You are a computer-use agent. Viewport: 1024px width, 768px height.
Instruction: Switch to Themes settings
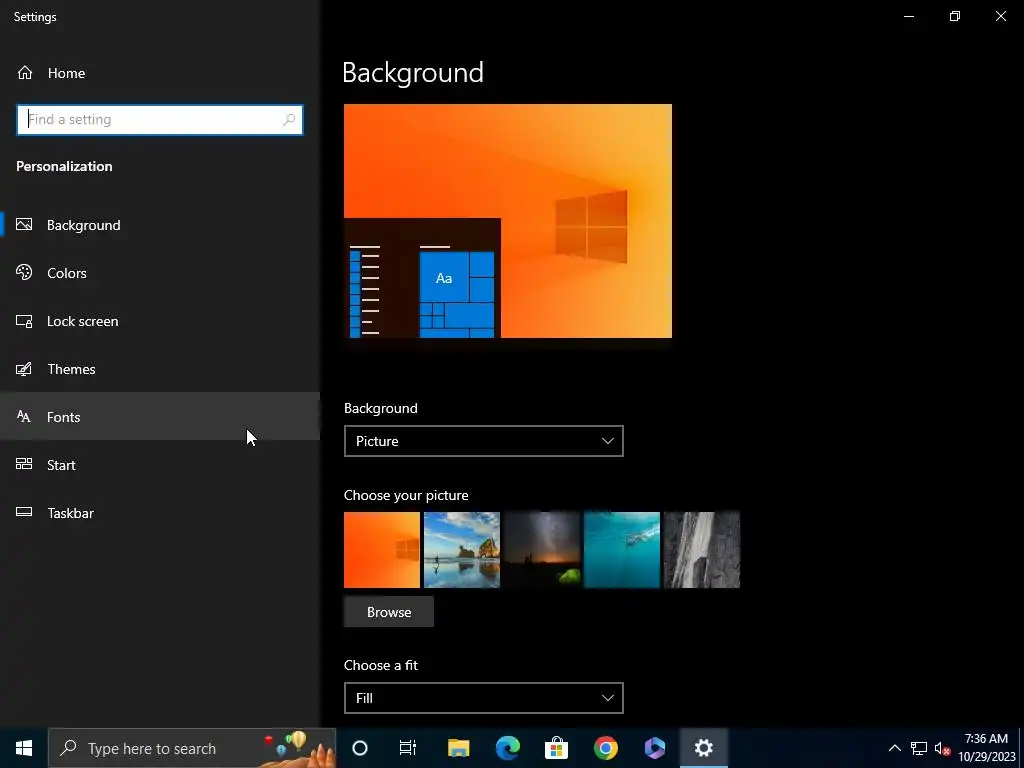click(160, 369)
